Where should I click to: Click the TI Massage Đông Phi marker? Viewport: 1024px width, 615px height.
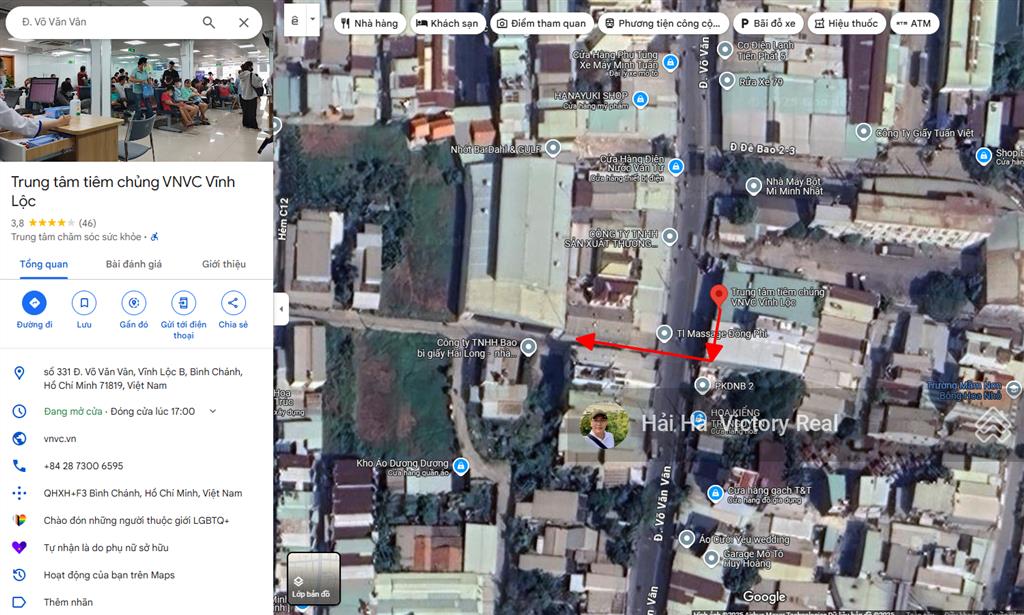click(x=664, y=334)
